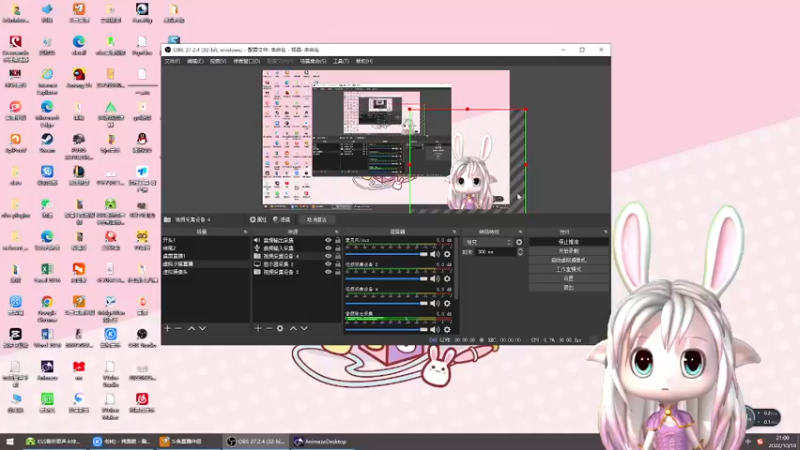Toggle lock on 音频输入采集 source

(x=337, y=248)
